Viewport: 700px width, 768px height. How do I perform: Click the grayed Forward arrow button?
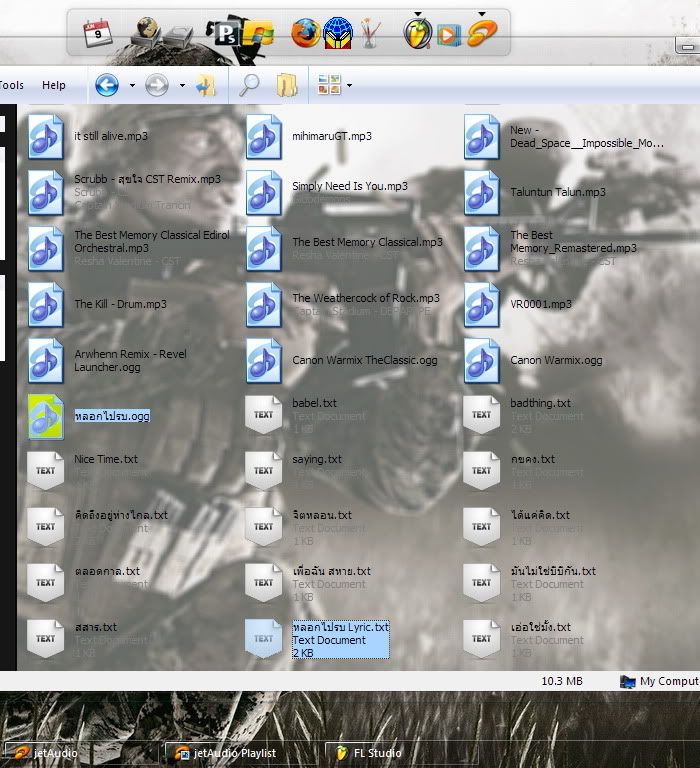[157, 86]
